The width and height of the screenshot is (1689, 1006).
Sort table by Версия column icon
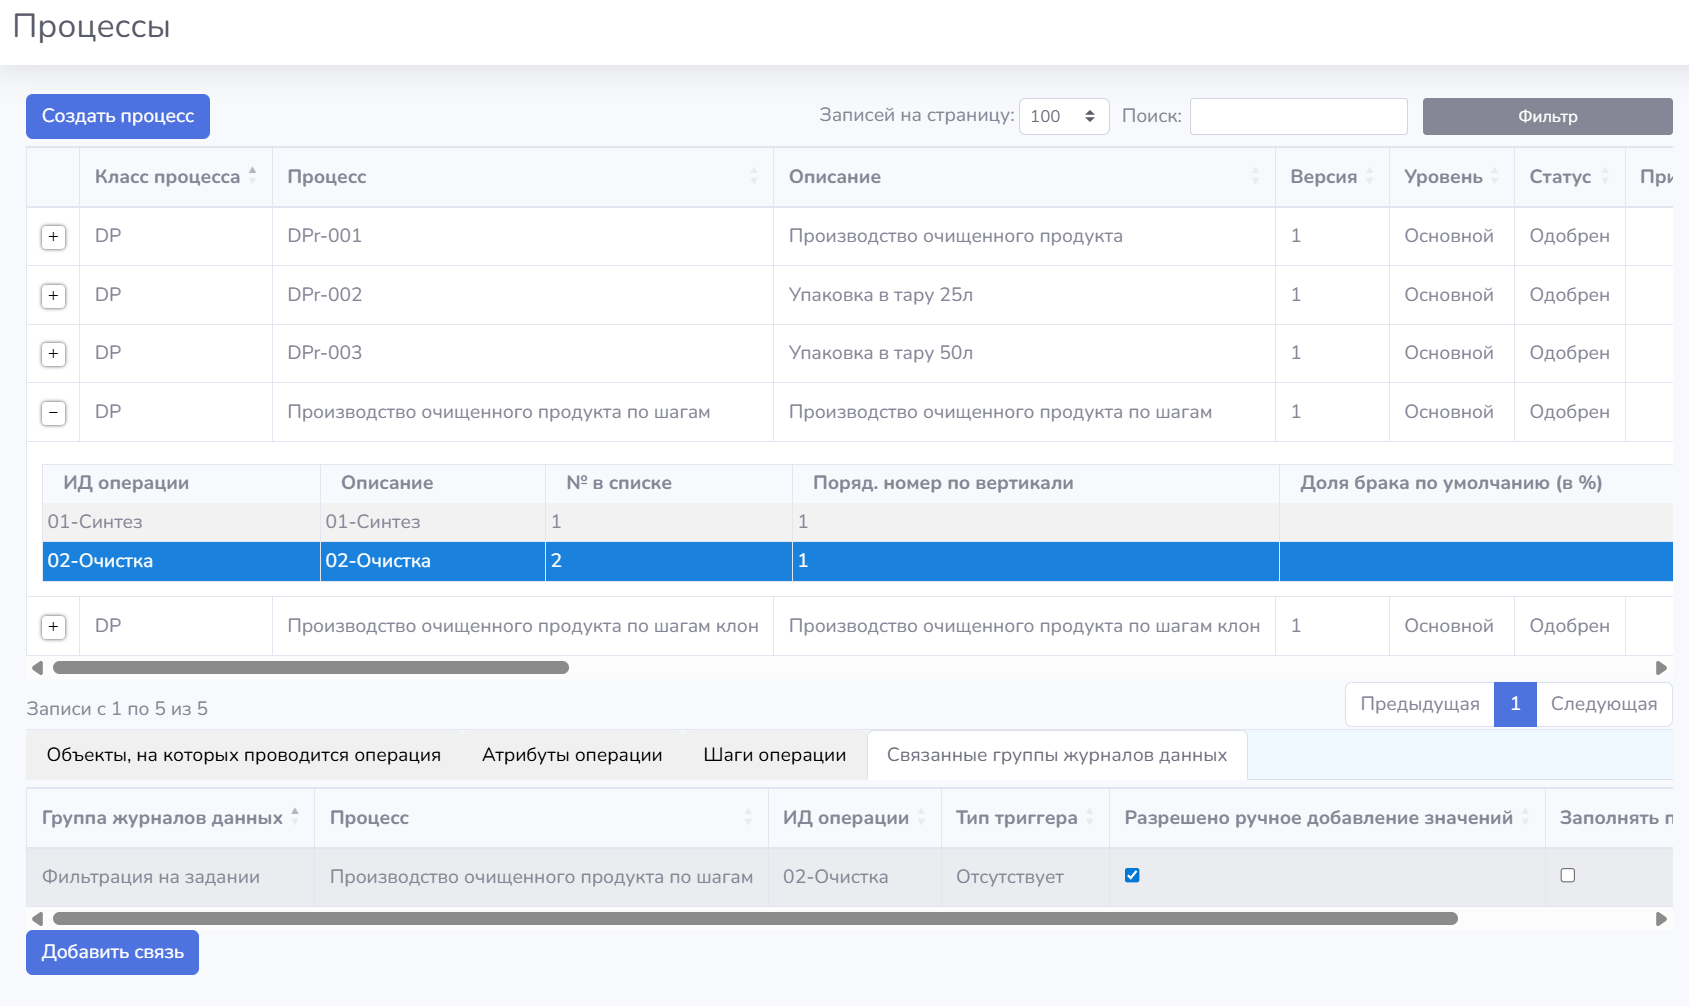pyautogui.click(x=1370, y=176)
